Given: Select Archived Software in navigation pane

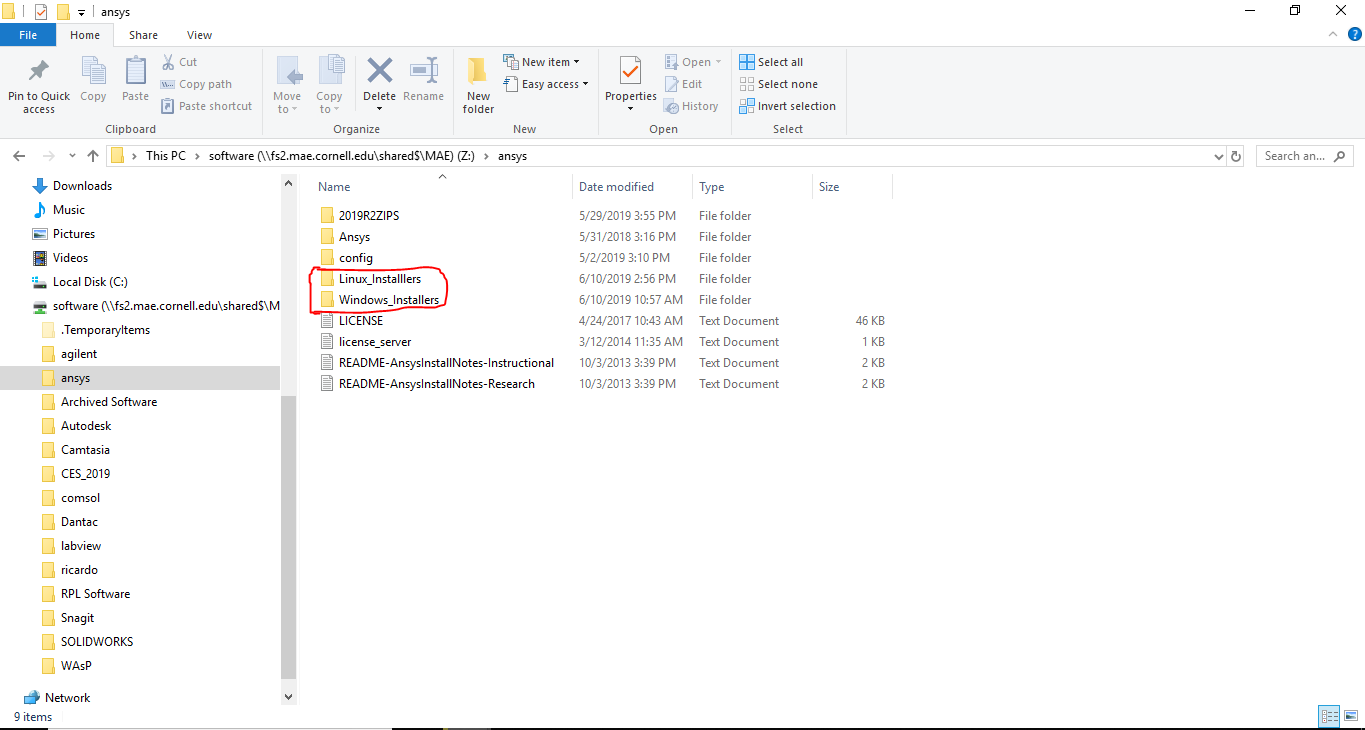Looking at the screenshot, I should [x=109, y=402].
